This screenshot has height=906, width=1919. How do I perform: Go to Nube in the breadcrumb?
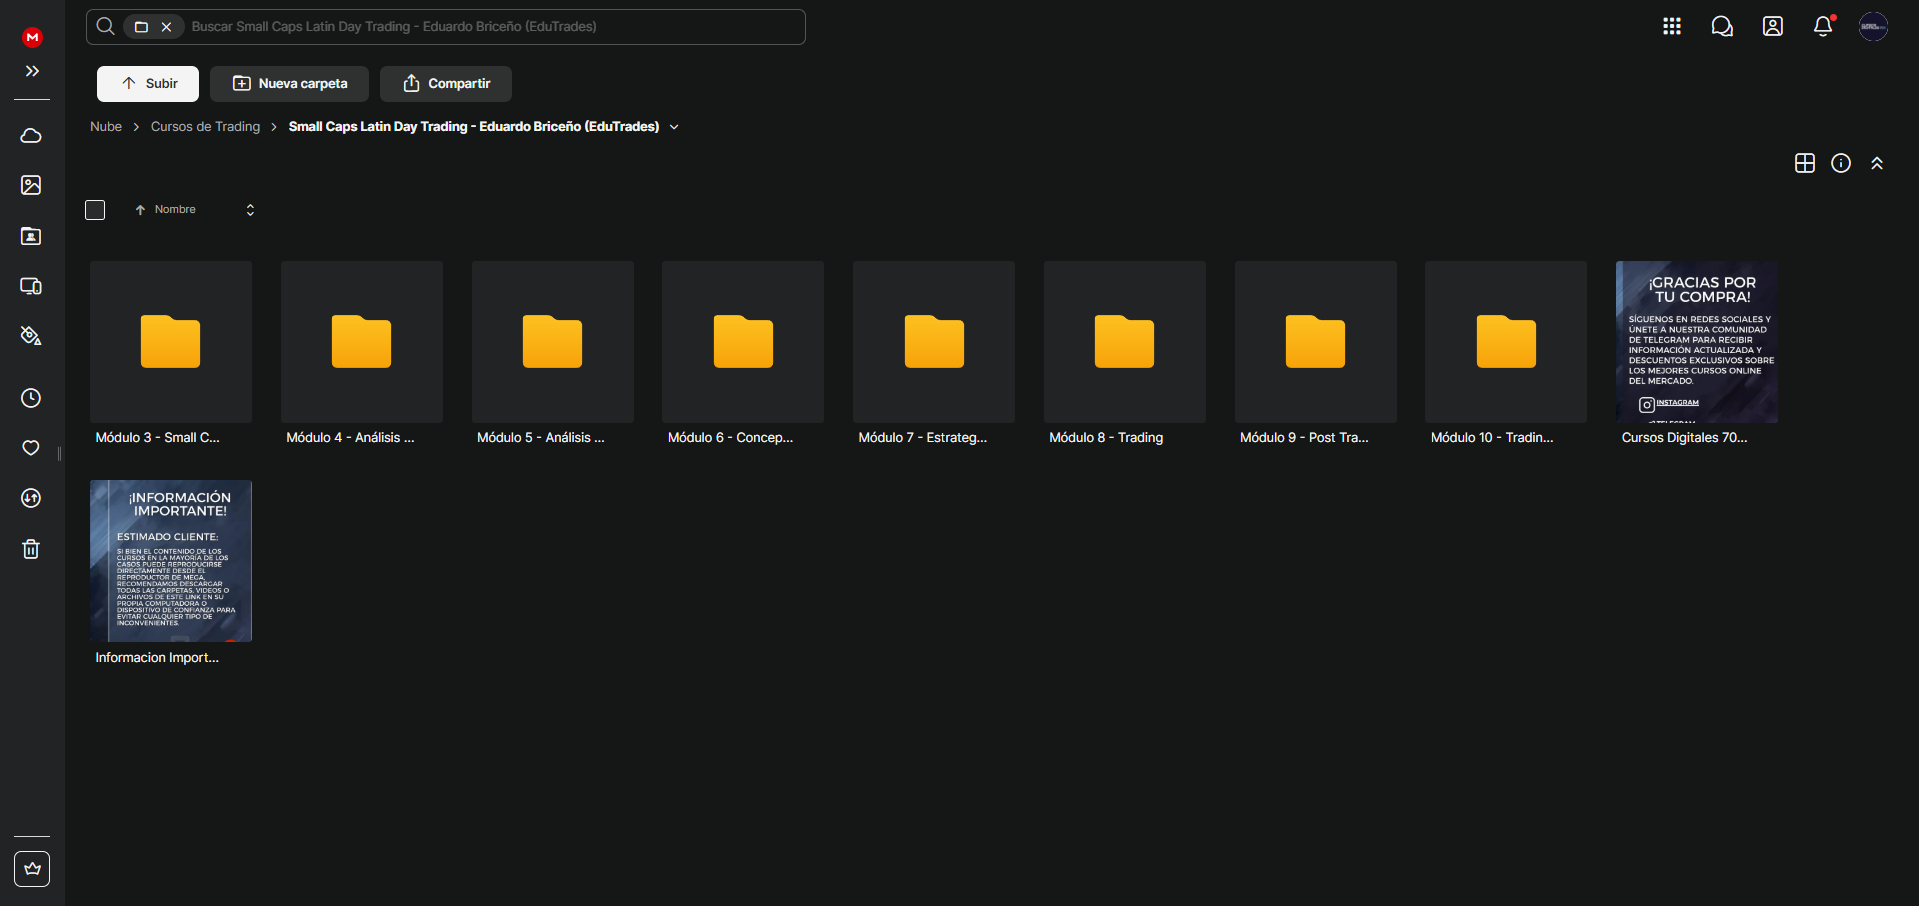tap(106, 127)
